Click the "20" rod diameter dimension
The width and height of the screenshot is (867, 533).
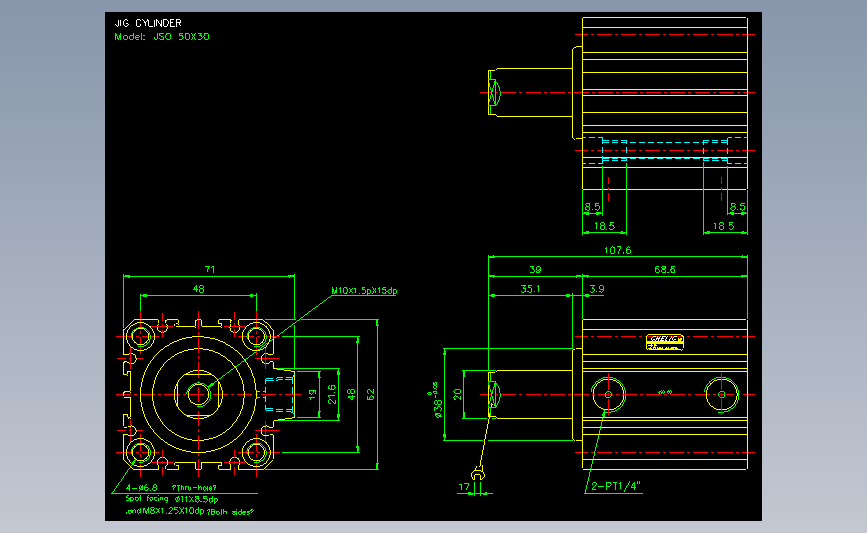click(457, 394)
